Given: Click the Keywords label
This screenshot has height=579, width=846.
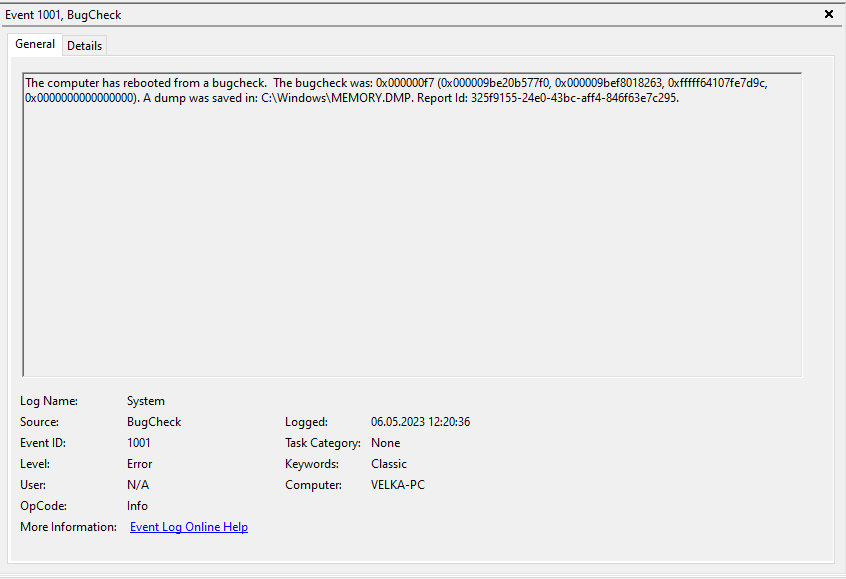Looking at the screenshot, I should tap(312, 464).
